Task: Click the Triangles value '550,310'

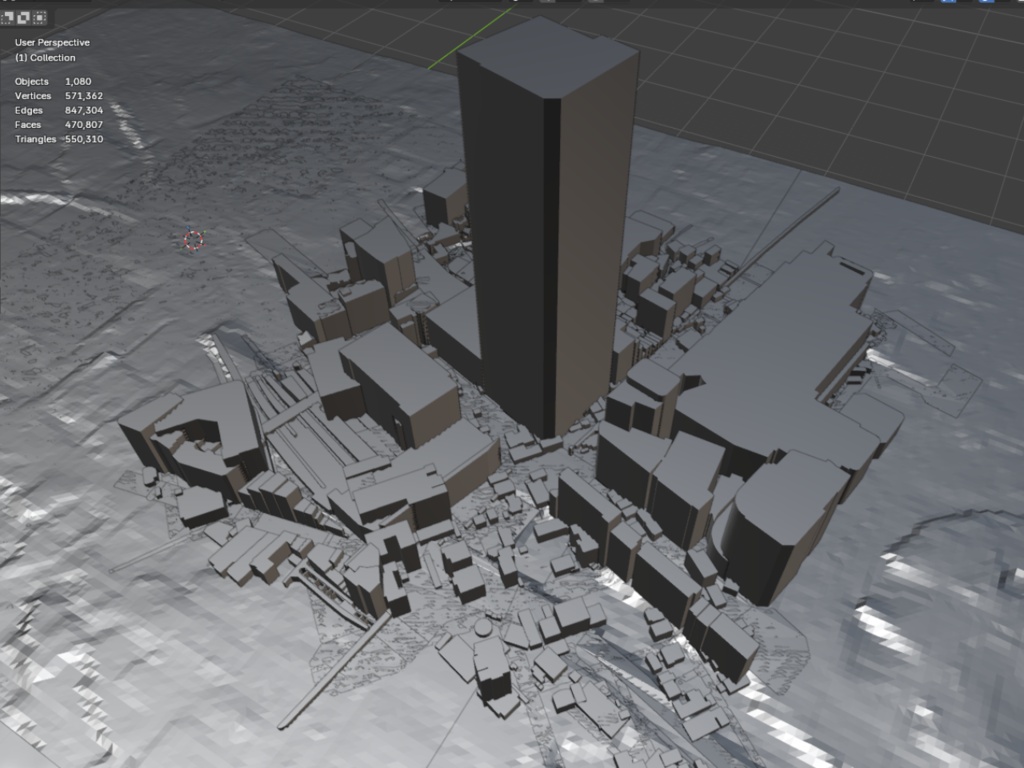Action: 84,139
